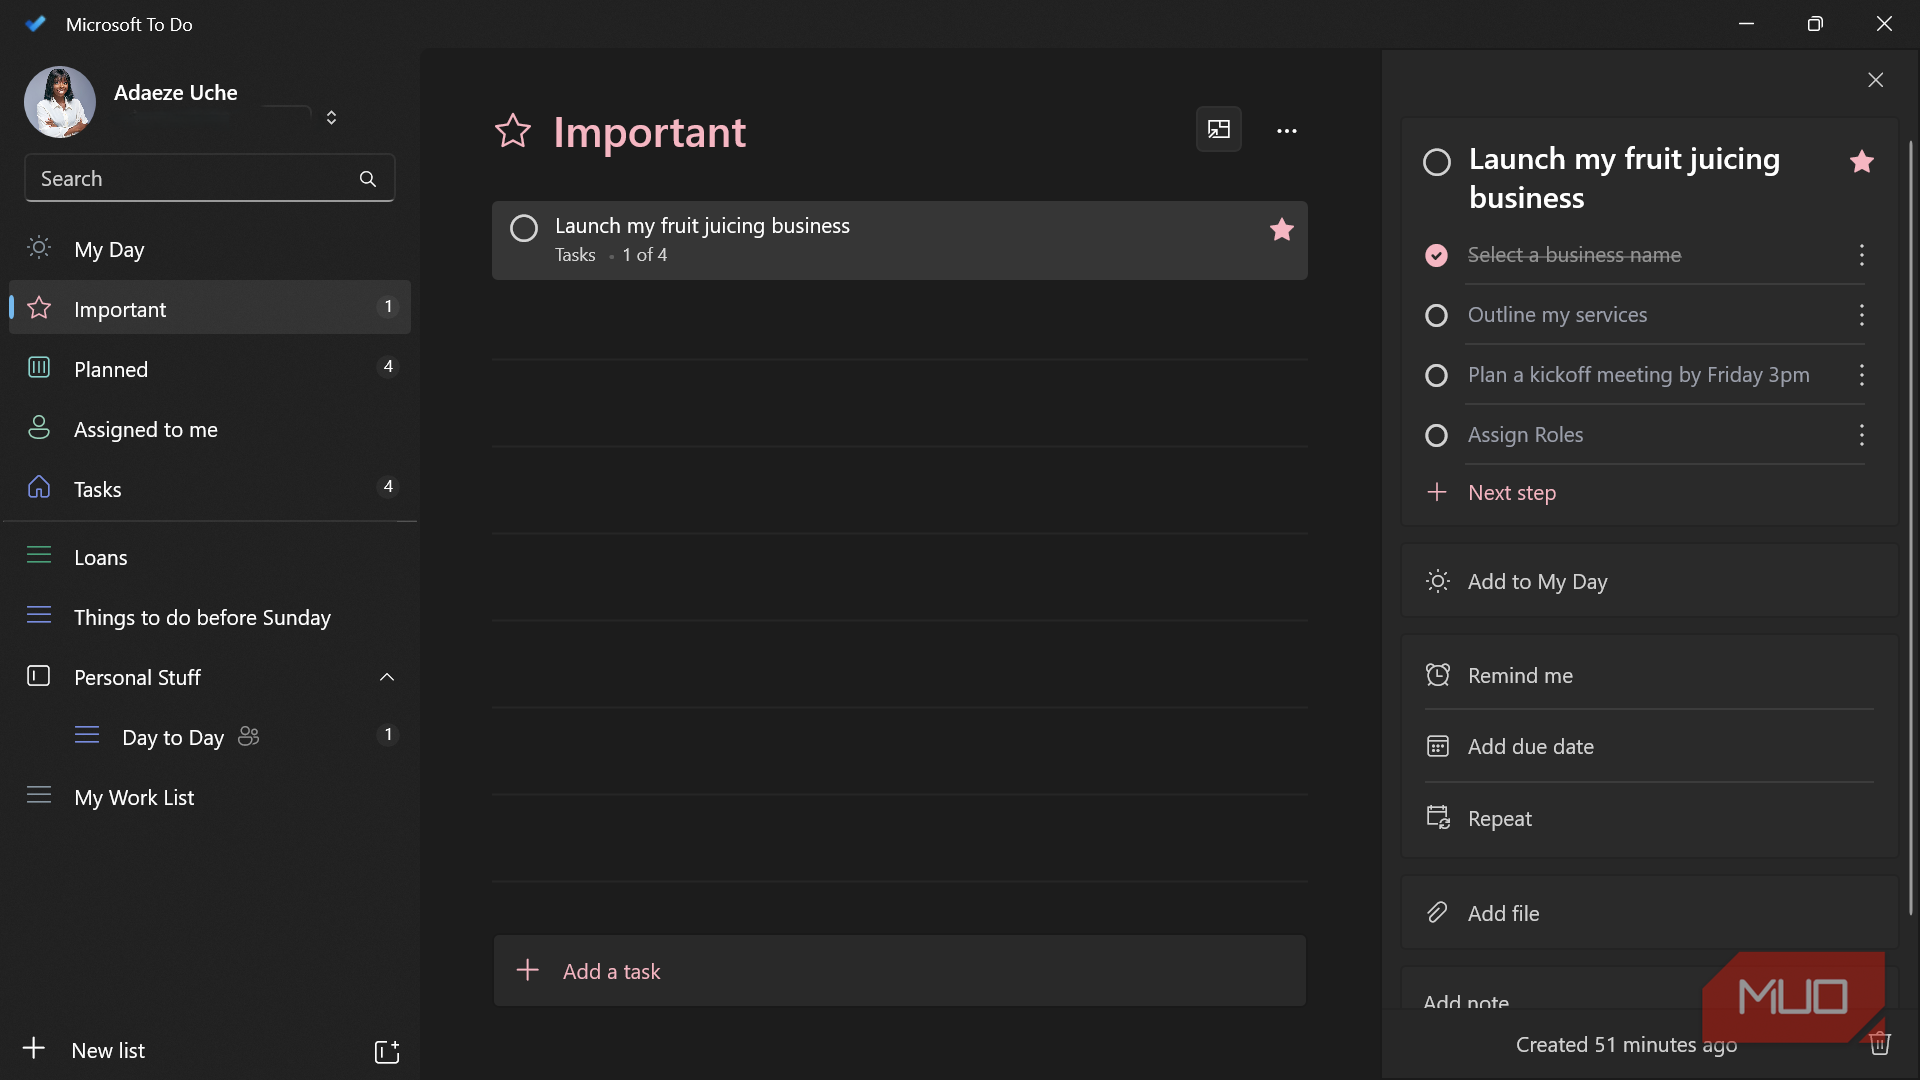Click the Add to My Day sun icon

coord(1437,581)
